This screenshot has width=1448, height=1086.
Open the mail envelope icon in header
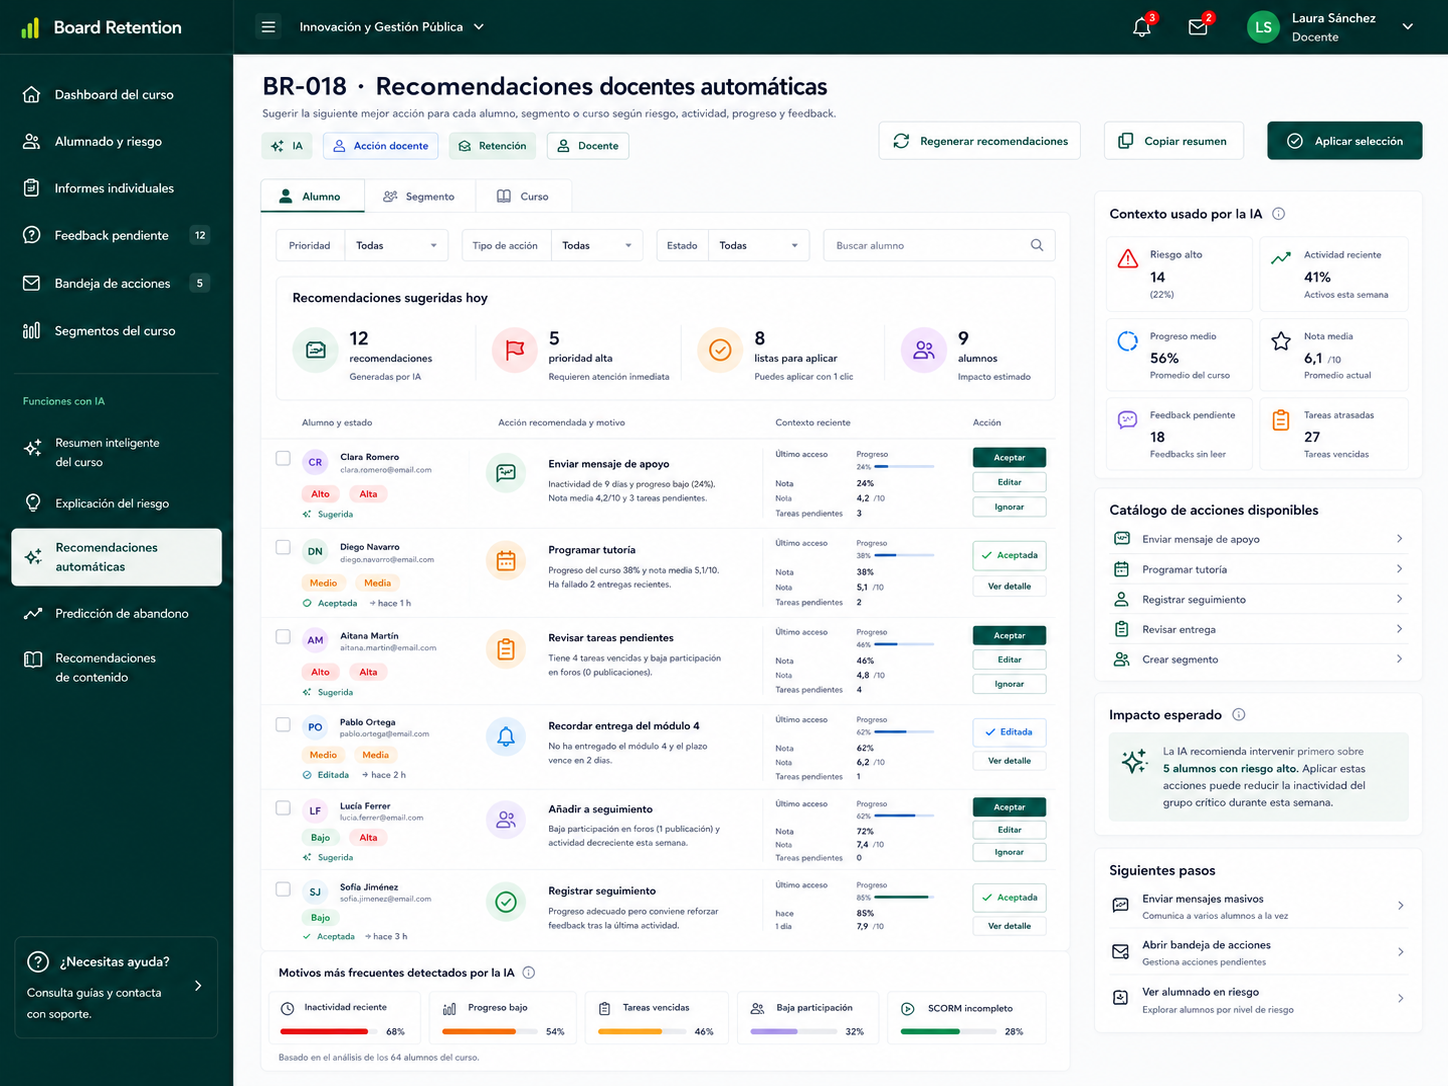pos(1198,27)
